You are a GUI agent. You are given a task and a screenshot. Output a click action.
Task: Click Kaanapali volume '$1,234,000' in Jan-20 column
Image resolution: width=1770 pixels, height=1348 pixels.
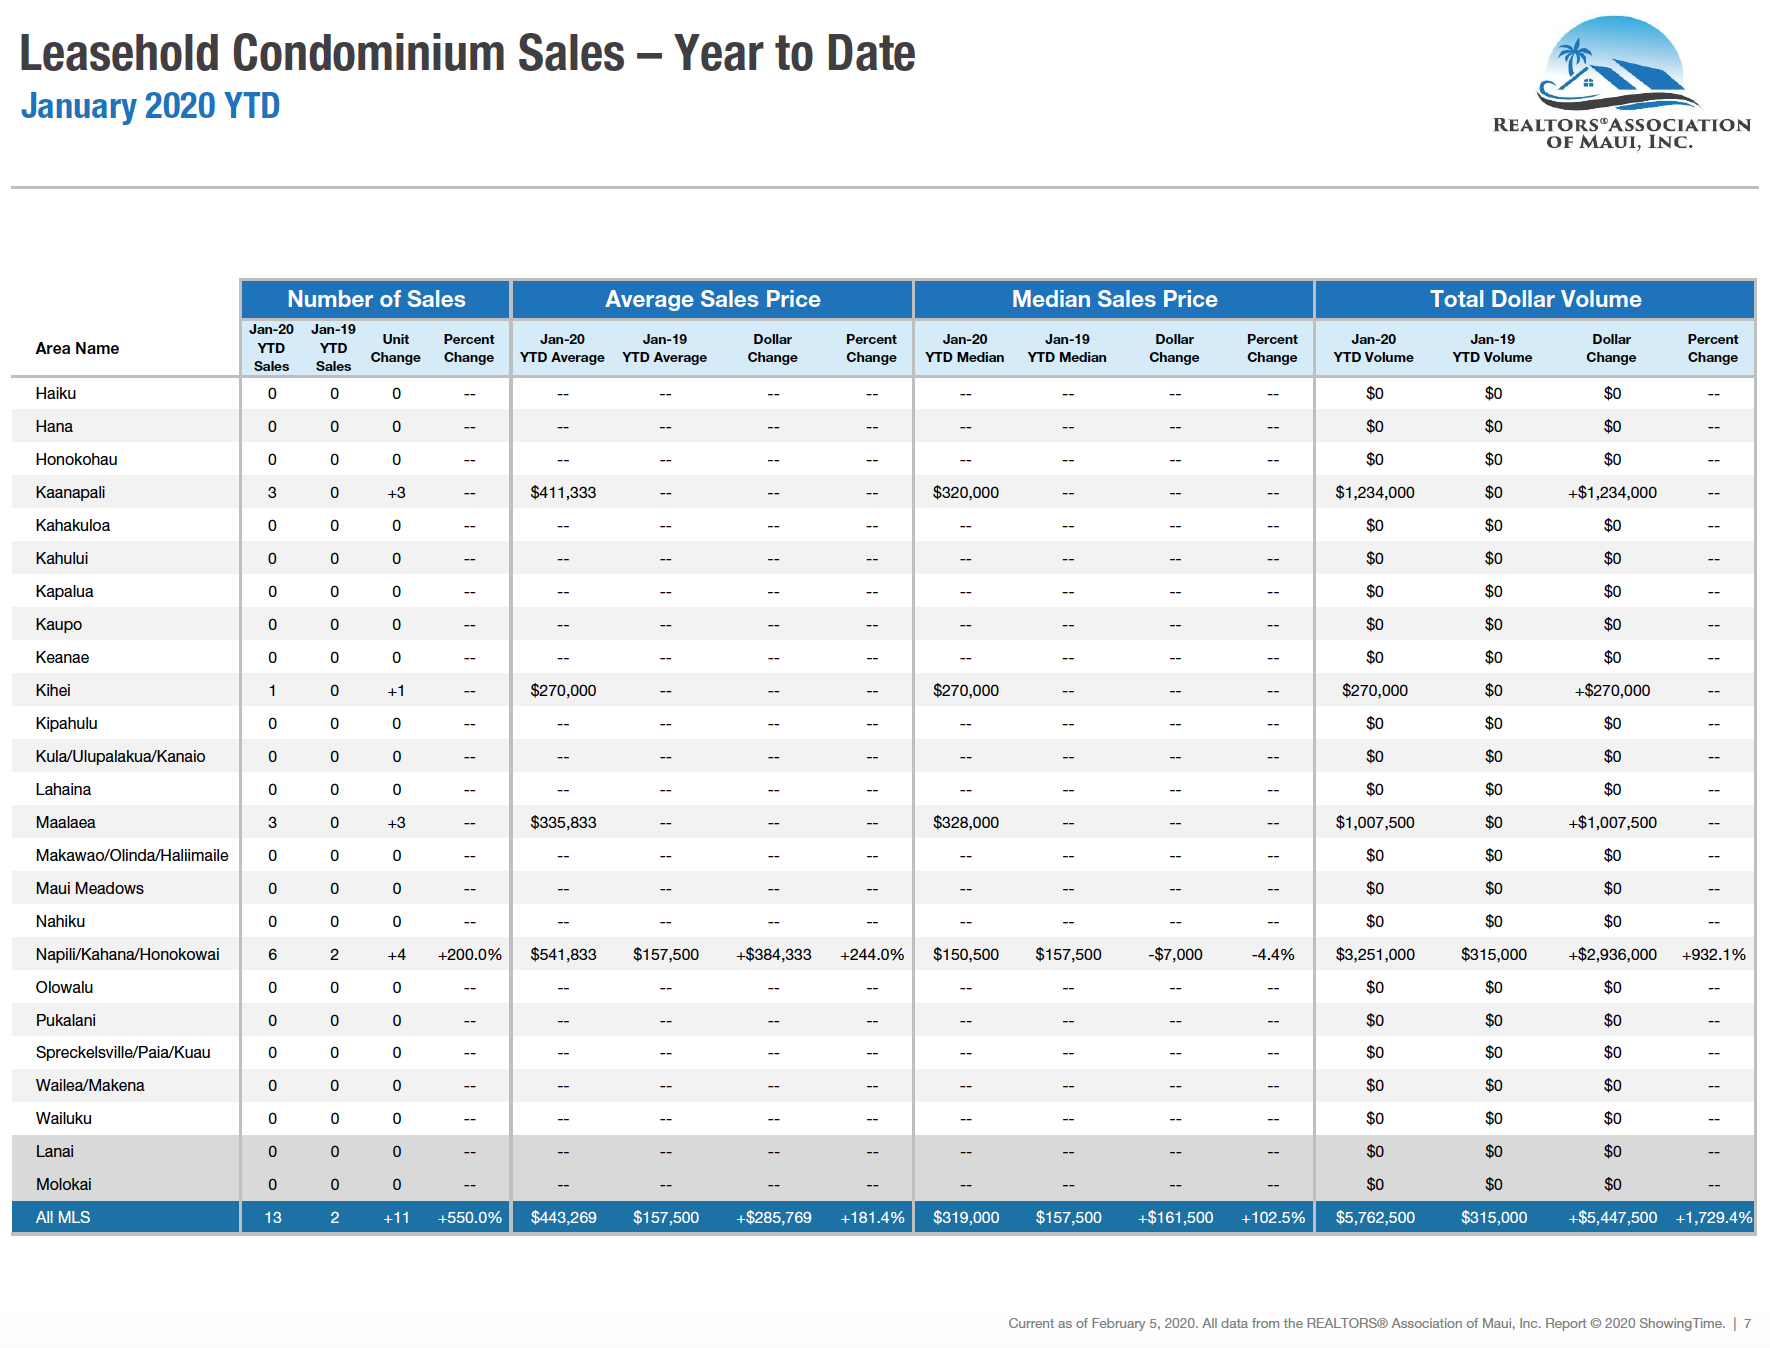pyautogui.click(x=1375, y=492)
